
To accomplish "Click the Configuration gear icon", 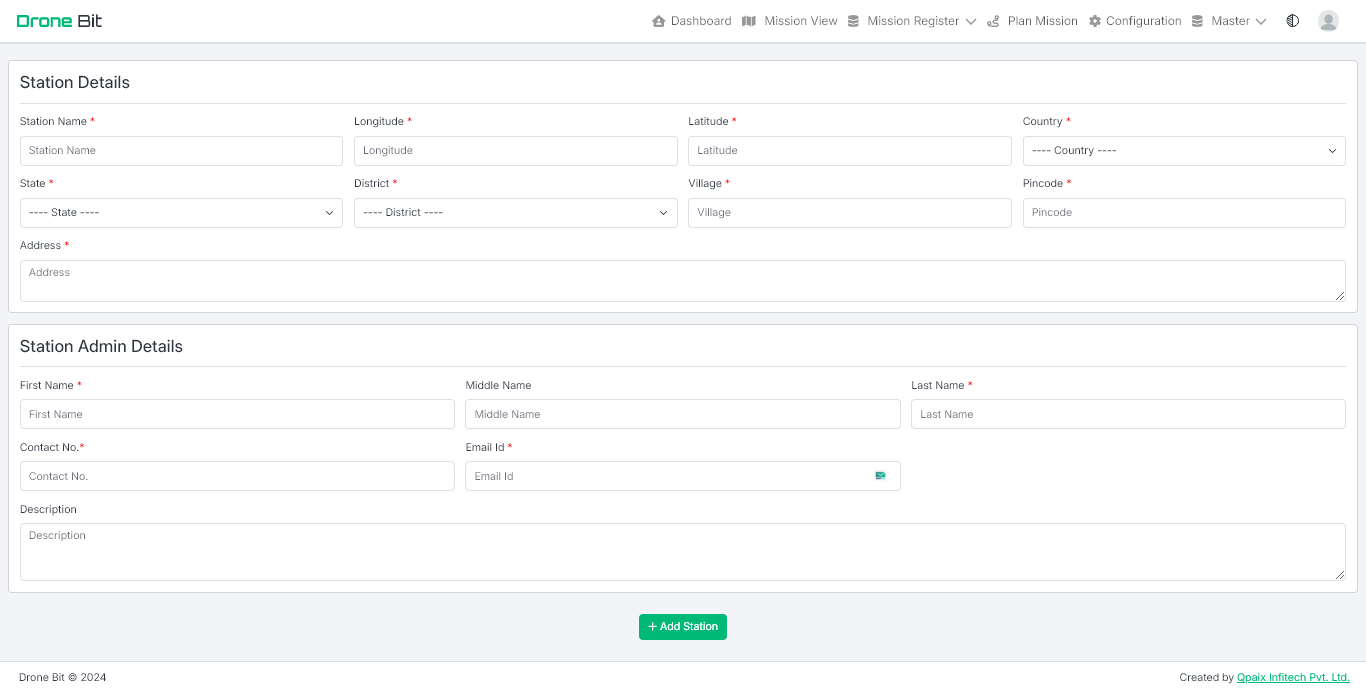I will click(1095, 21).
